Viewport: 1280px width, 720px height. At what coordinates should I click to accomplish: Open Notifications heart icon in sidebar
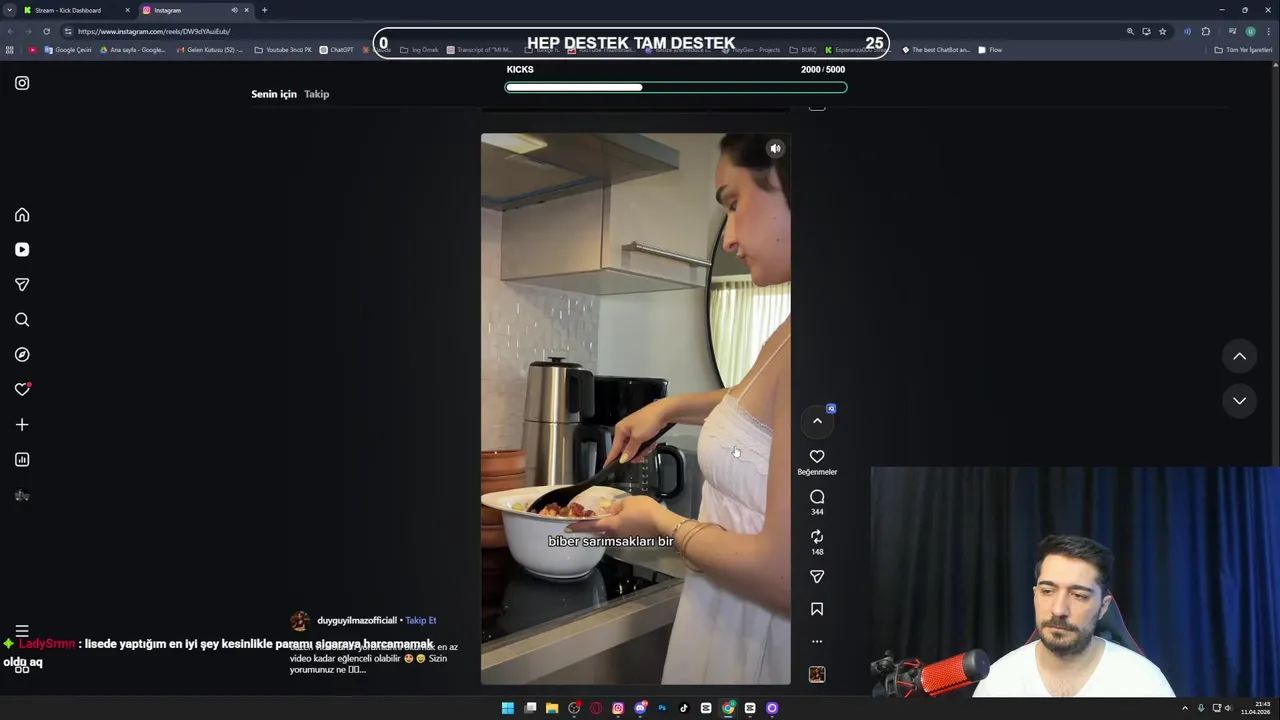click(22, 390)
